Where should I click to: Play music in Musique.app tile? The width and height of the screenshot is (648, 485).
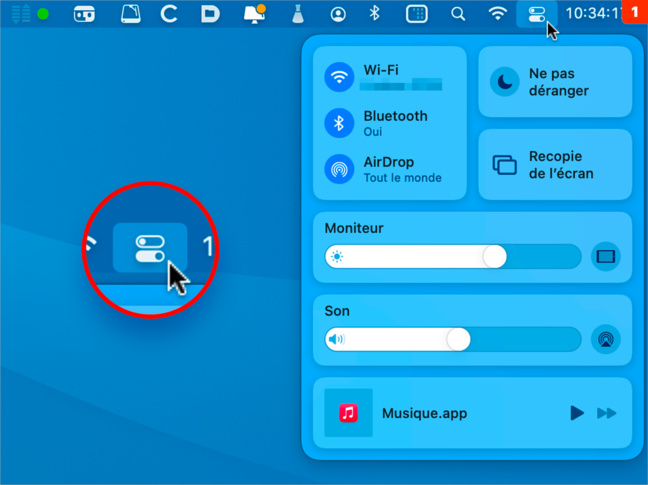(577, 413)
